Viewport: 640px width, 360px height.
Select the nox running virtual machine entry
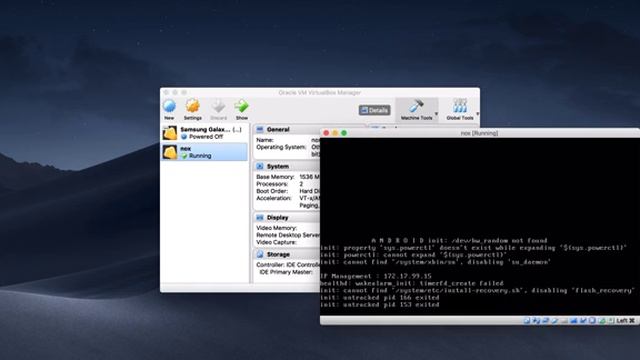[x=204, y=152]
